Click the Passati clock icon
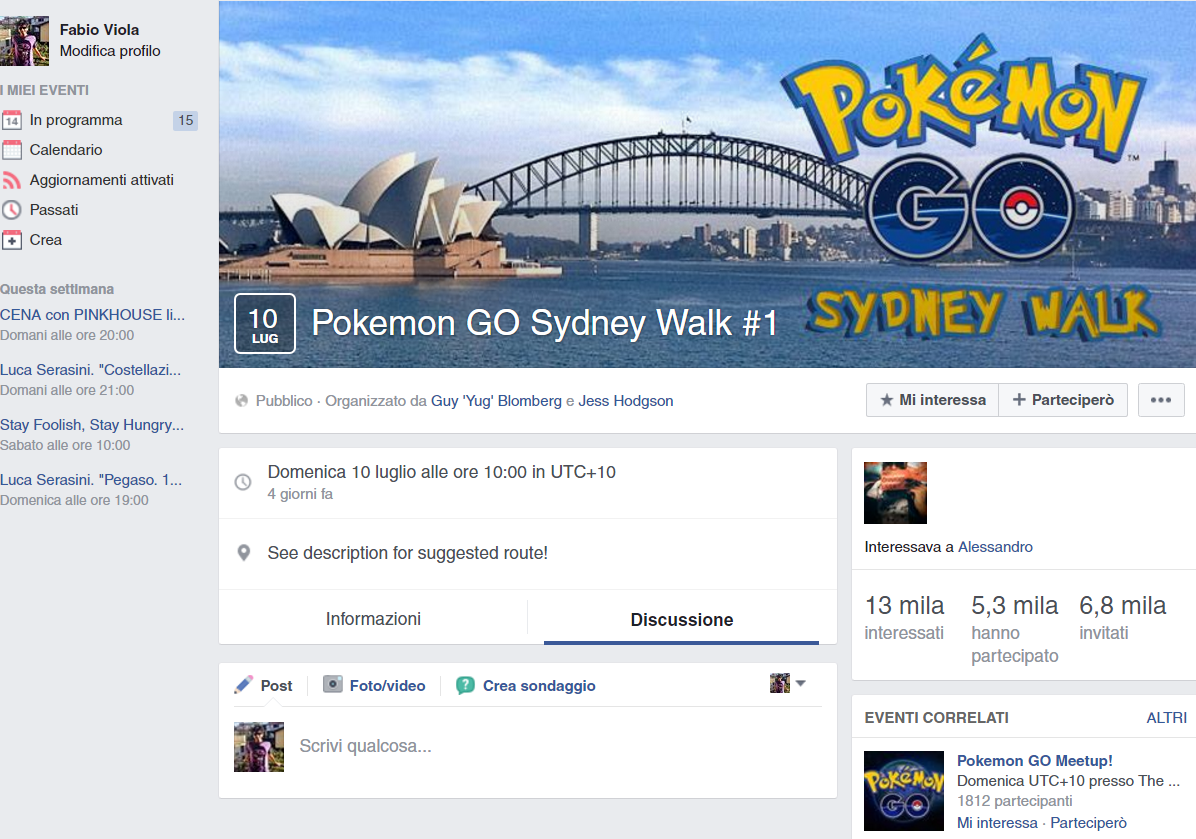 tap(11, 210)
